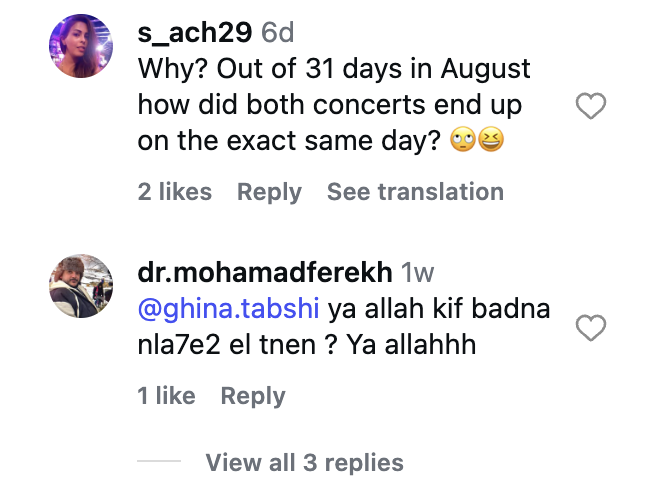Image resolution: width=650 pixels, height=478 pixels.
Task: Open s_ach29's profile picture
Action: (x=81, y=46)
